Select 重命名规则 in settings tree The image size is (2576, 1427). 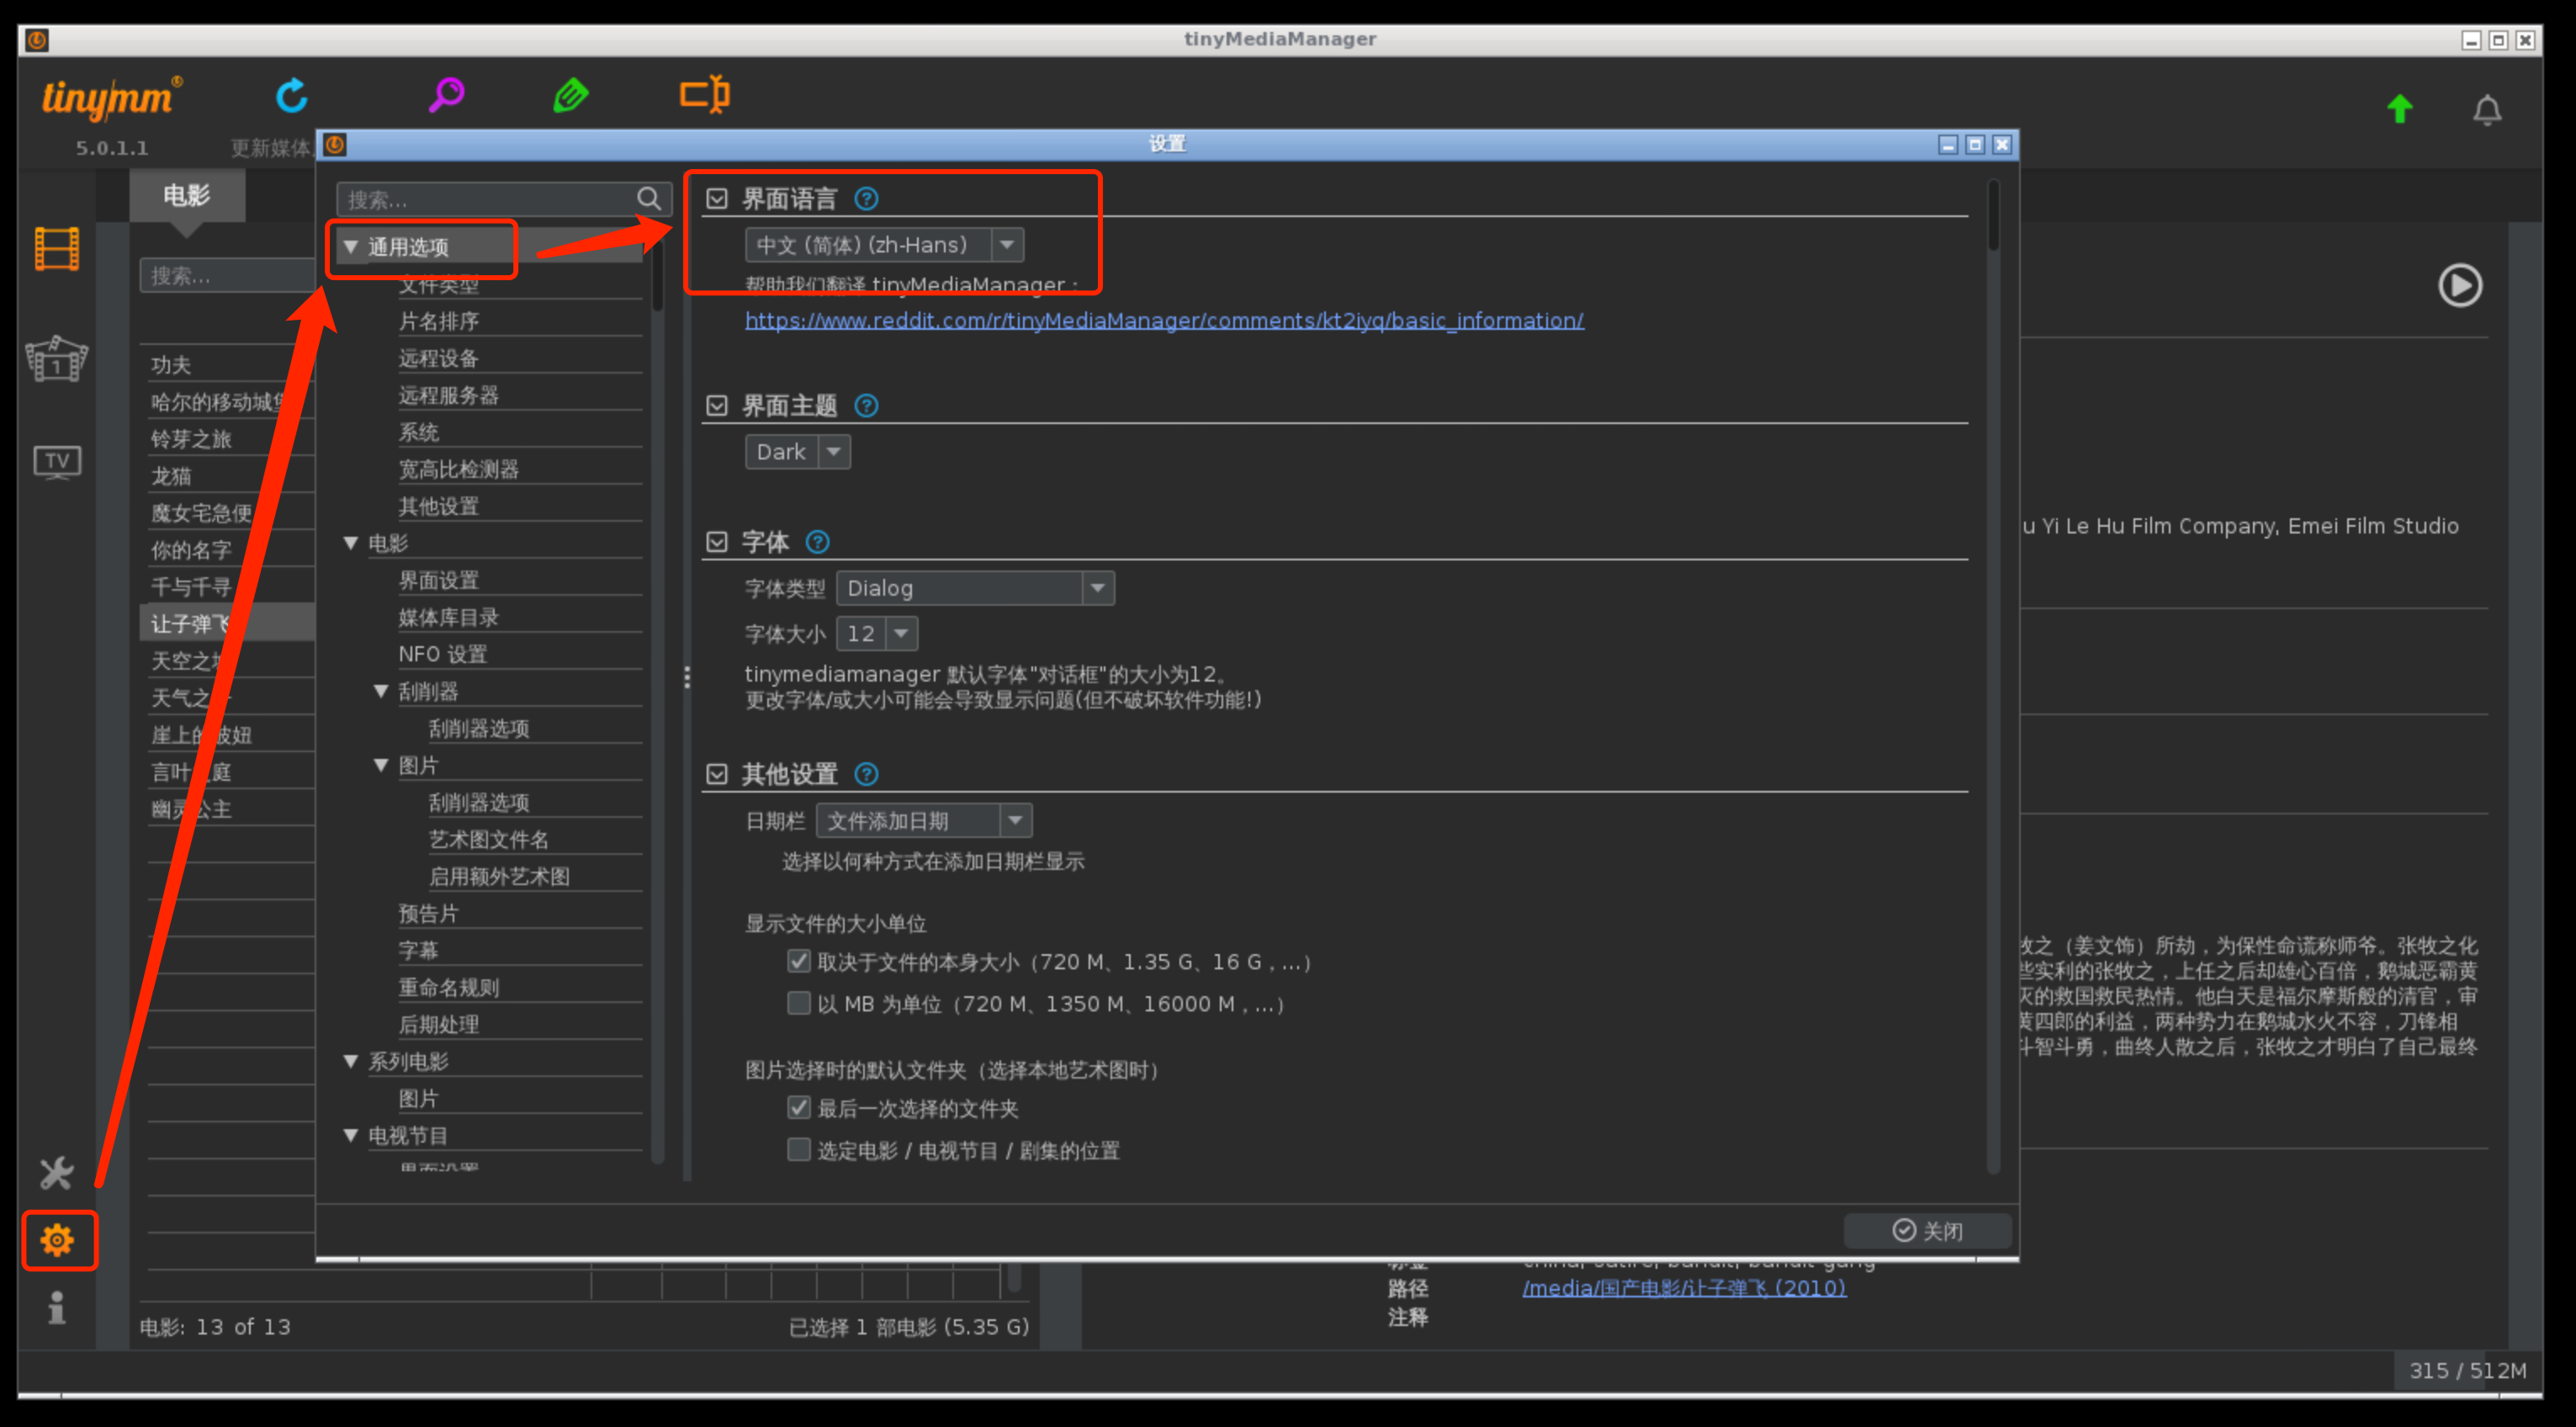448,987
